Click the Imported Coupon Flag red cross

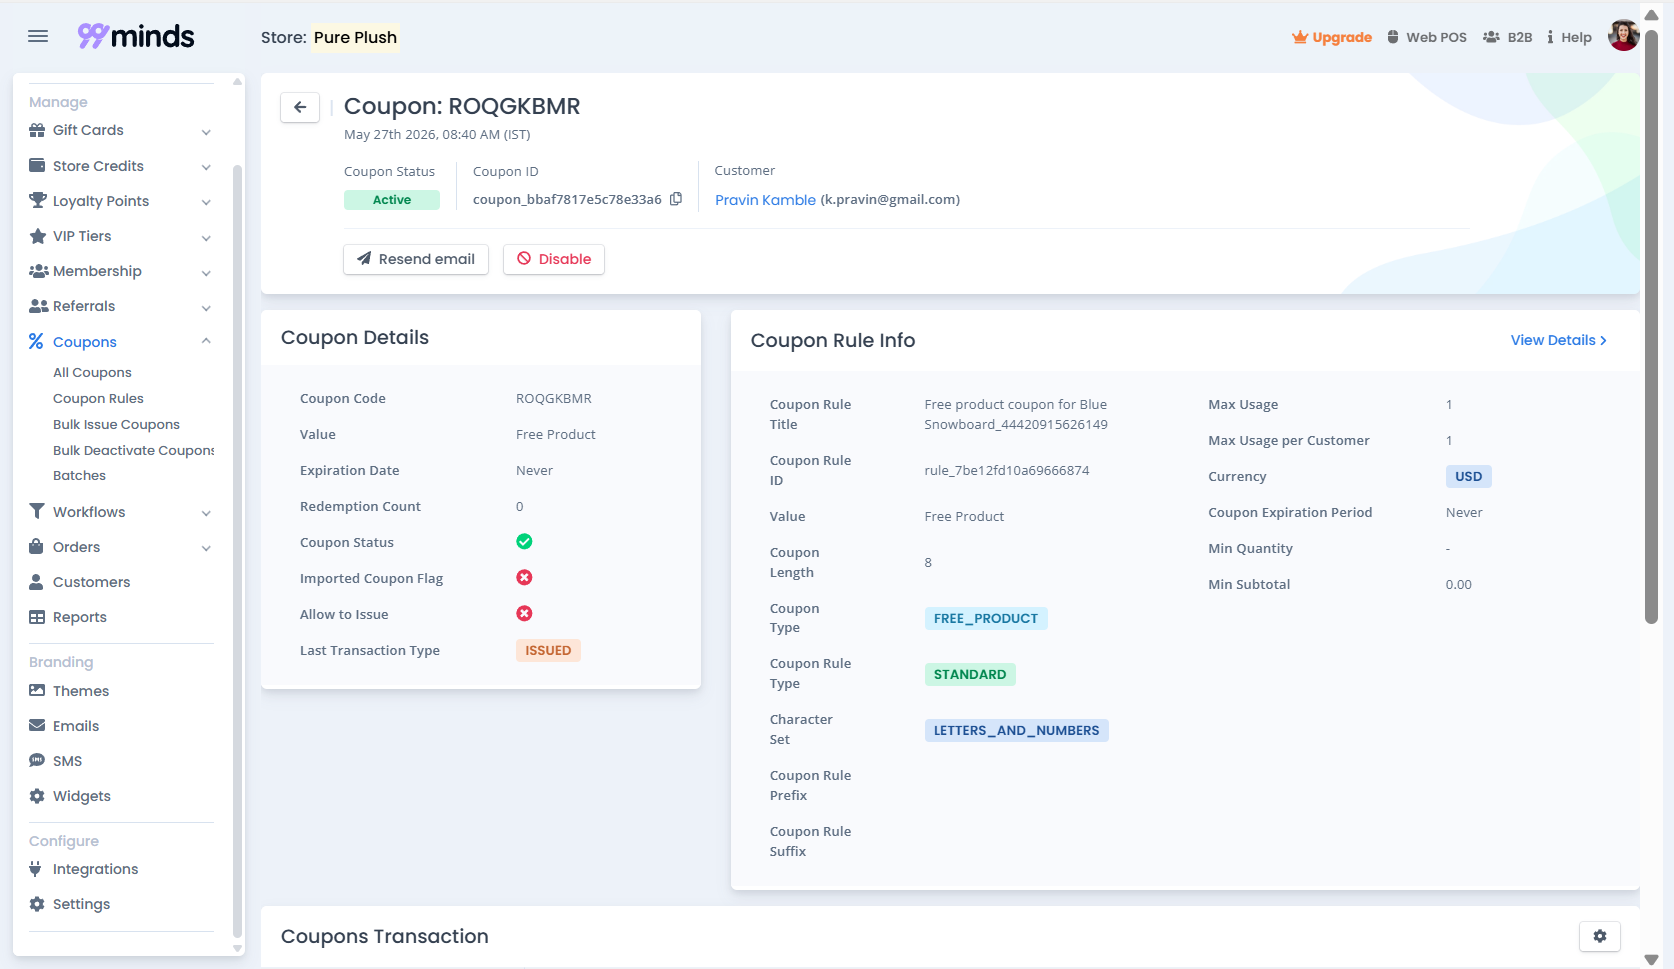pyautogui.click(x=524, y=578)
